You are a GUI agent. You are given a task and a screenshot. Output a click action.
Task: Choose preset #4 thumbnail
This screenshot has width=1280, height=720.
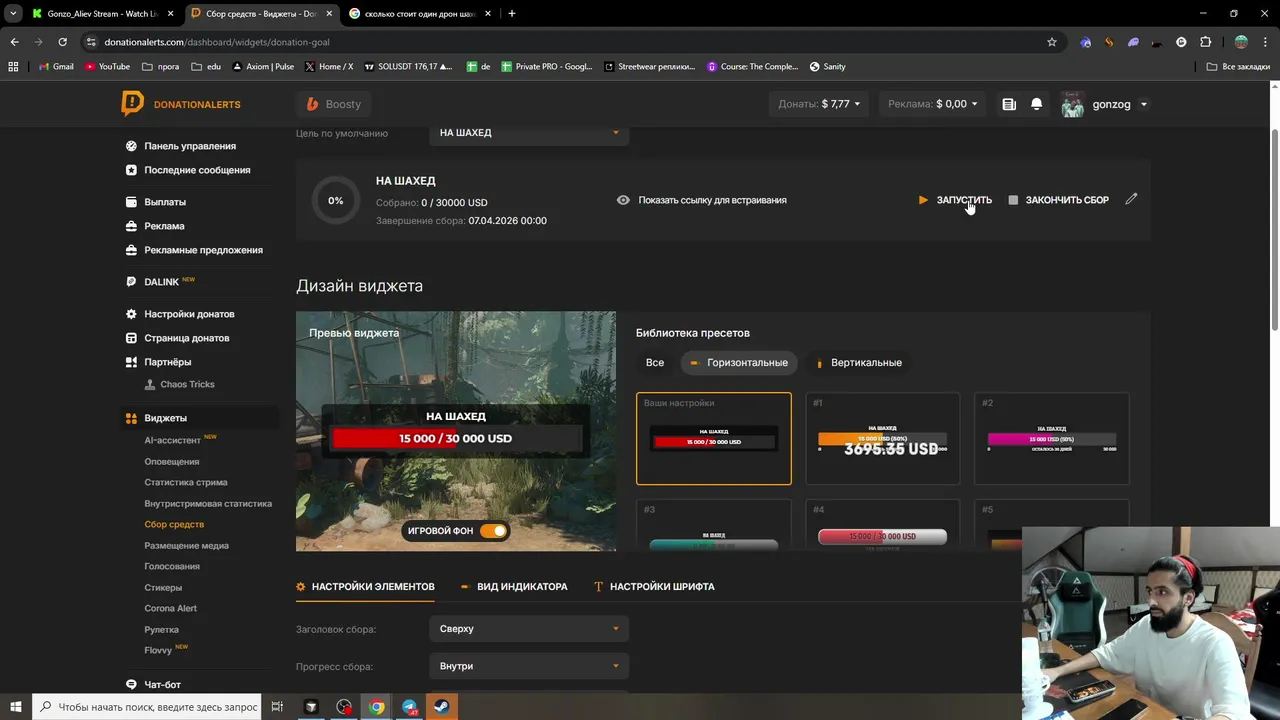click(883, 525)
